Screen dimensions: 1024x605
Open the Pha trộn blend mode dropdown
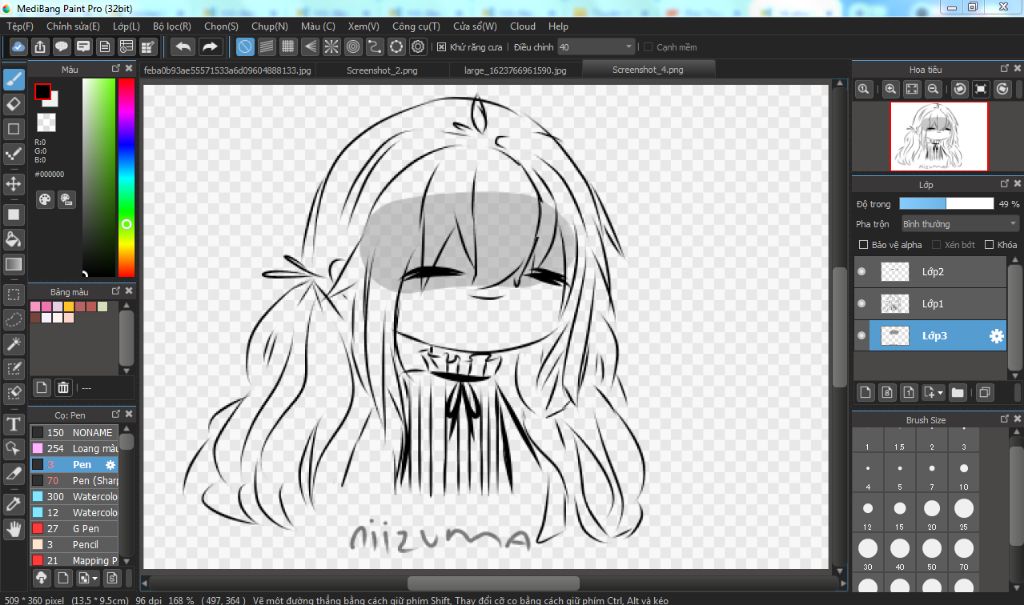(x=959, y=224)
